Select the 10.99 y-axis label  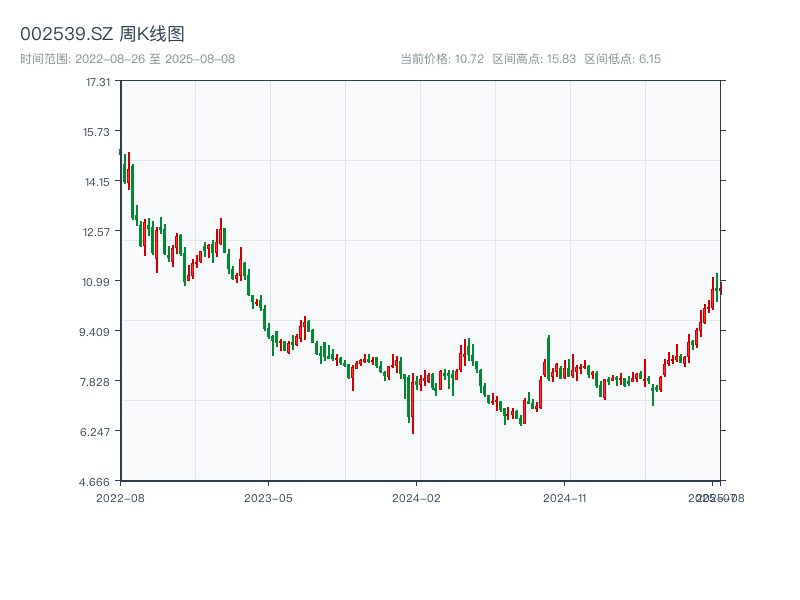point(98,282)
